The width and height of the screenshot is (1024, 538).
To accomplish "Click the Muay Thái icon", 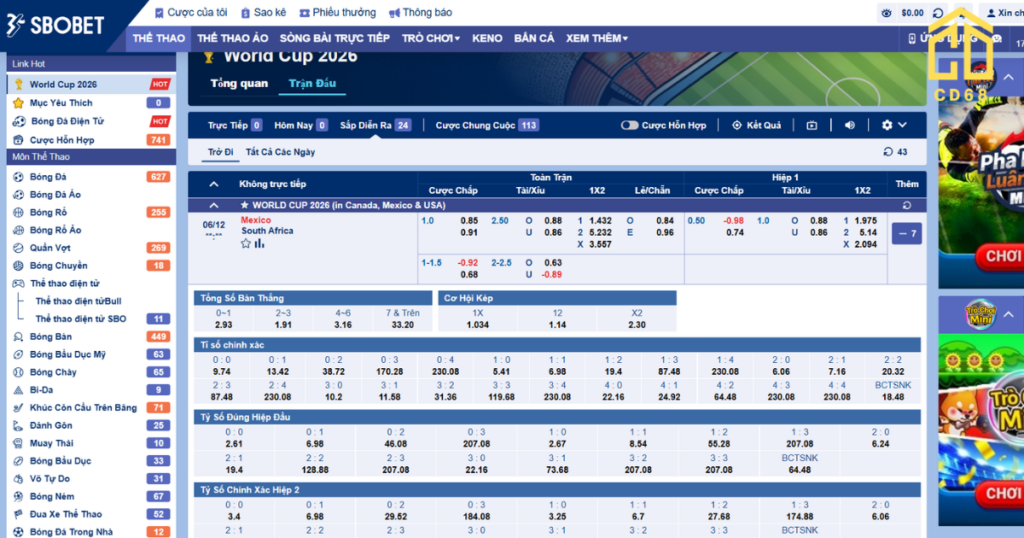I will (18, 443).
